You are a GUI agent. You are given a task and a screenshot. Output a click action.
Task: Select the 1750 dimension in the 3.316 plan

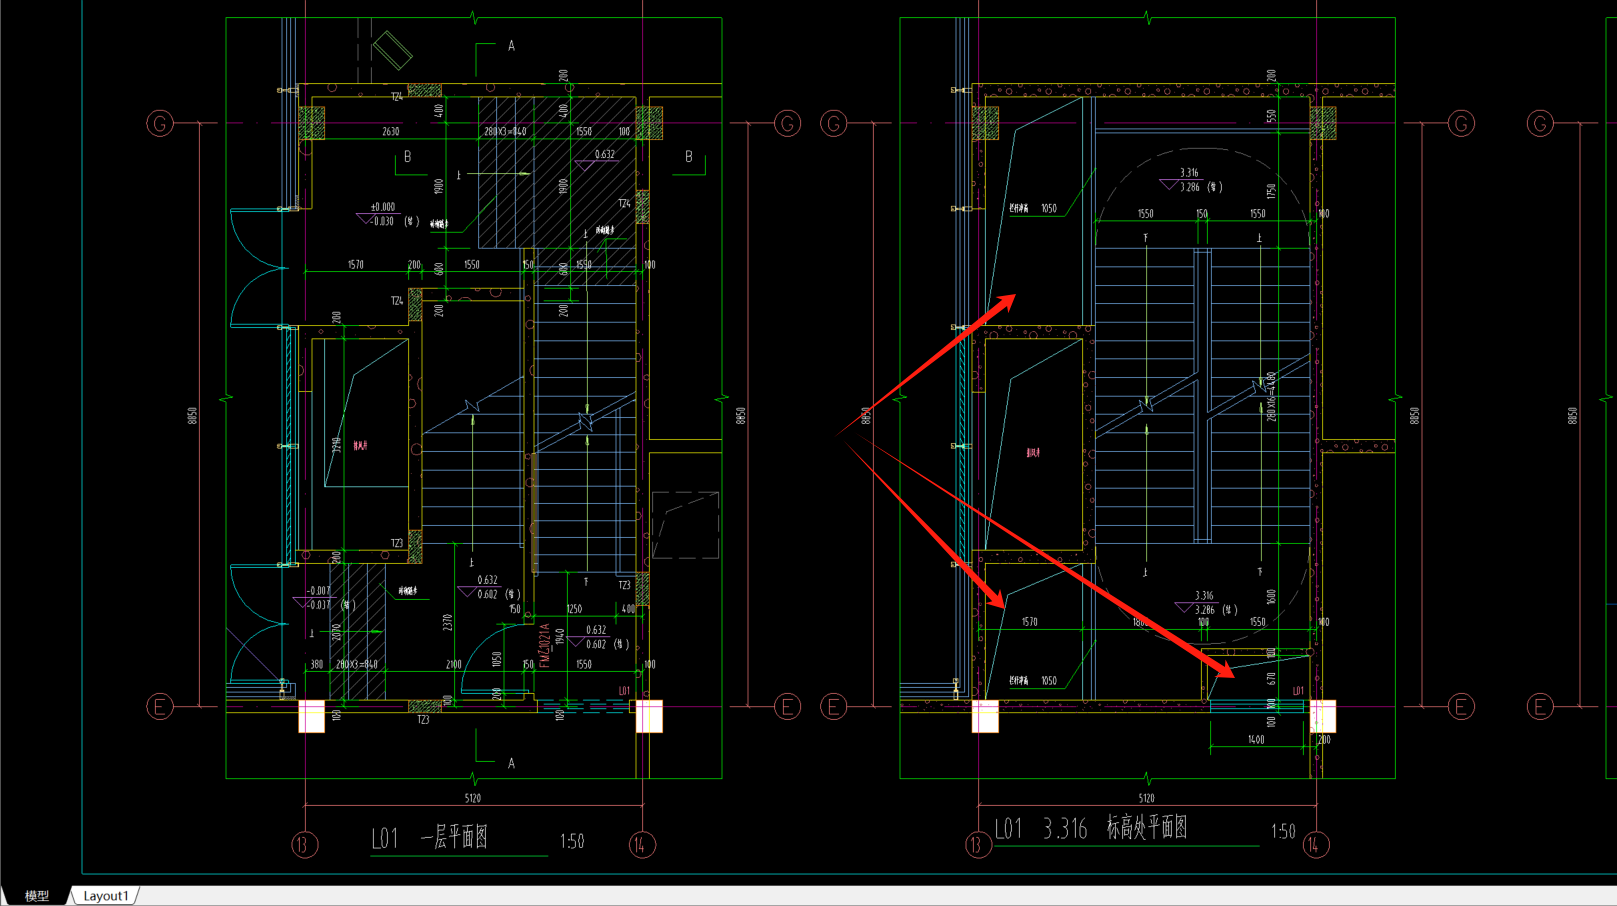(x=1271, y=191)
